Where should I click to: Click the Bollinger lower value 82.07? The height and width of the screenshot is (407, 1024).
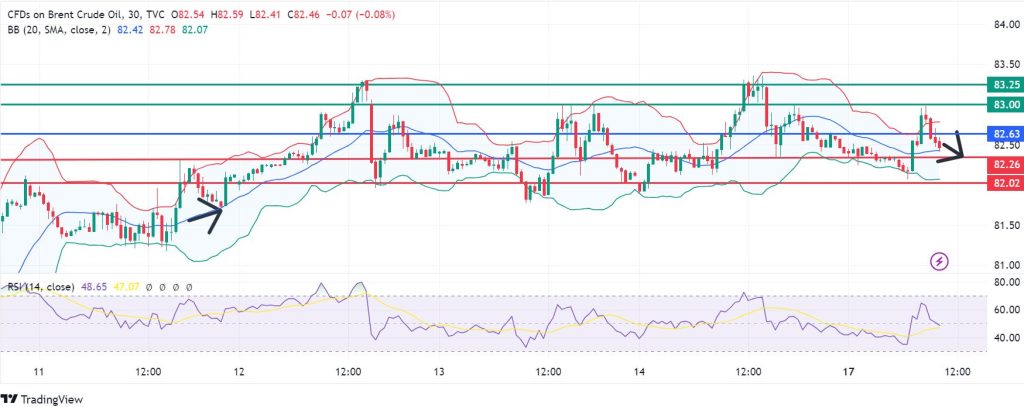coord(195,29)
